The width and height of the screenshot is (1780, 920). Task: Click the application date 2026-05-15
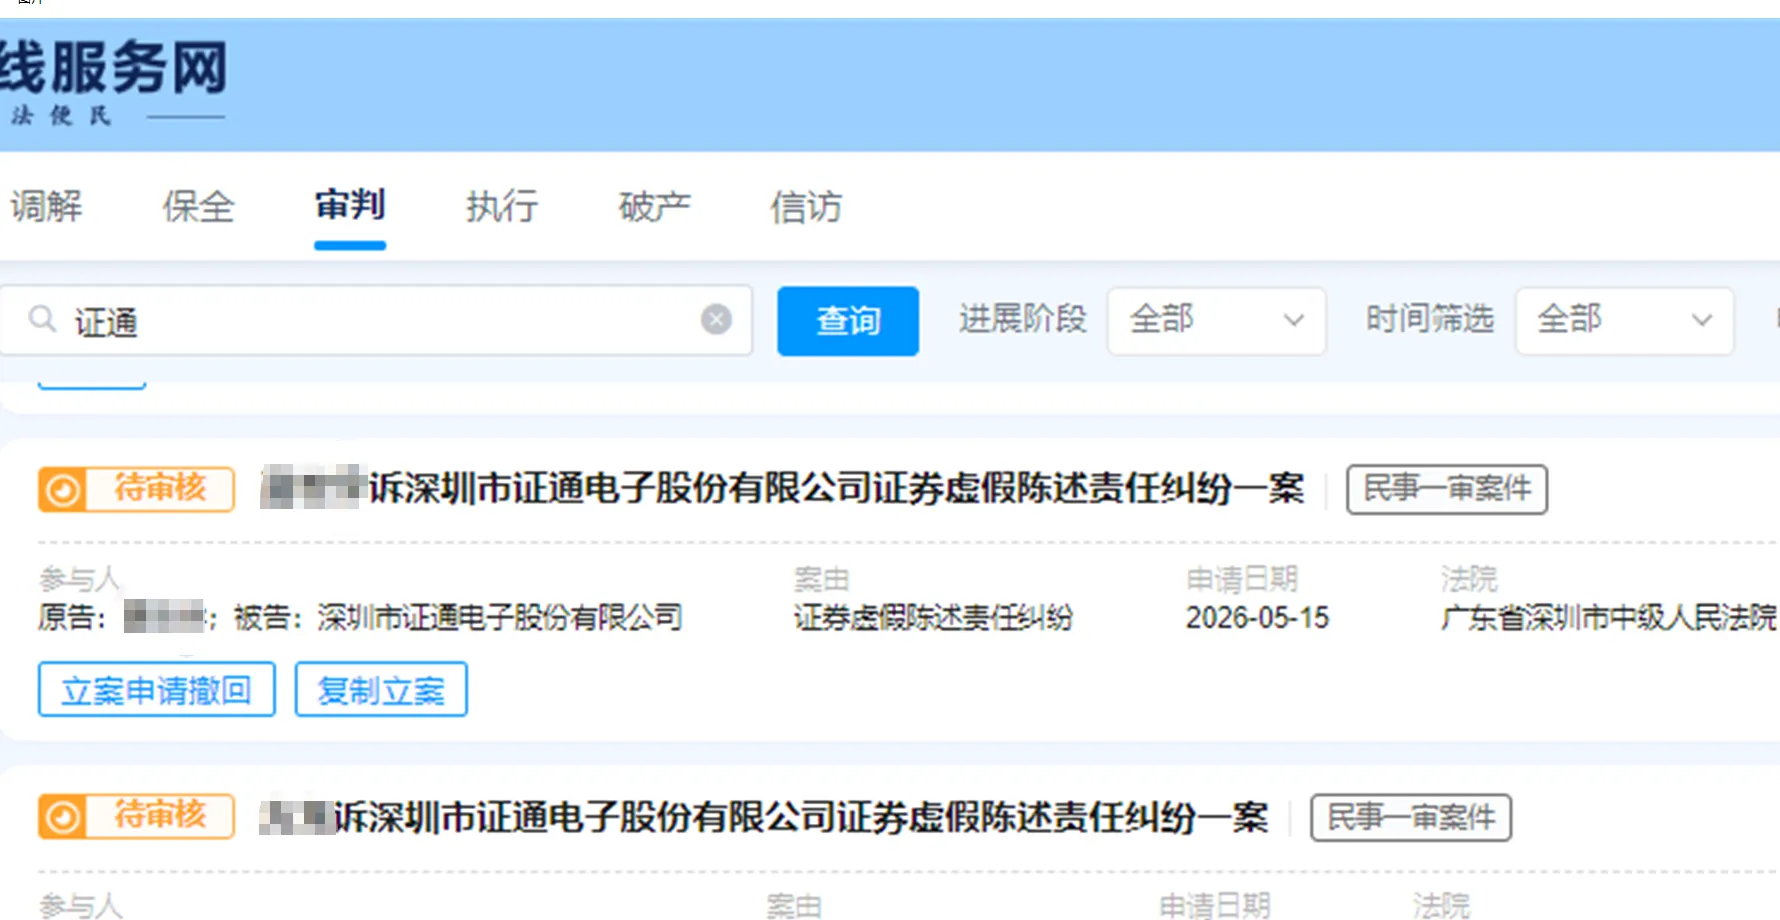coord(1257,618)
